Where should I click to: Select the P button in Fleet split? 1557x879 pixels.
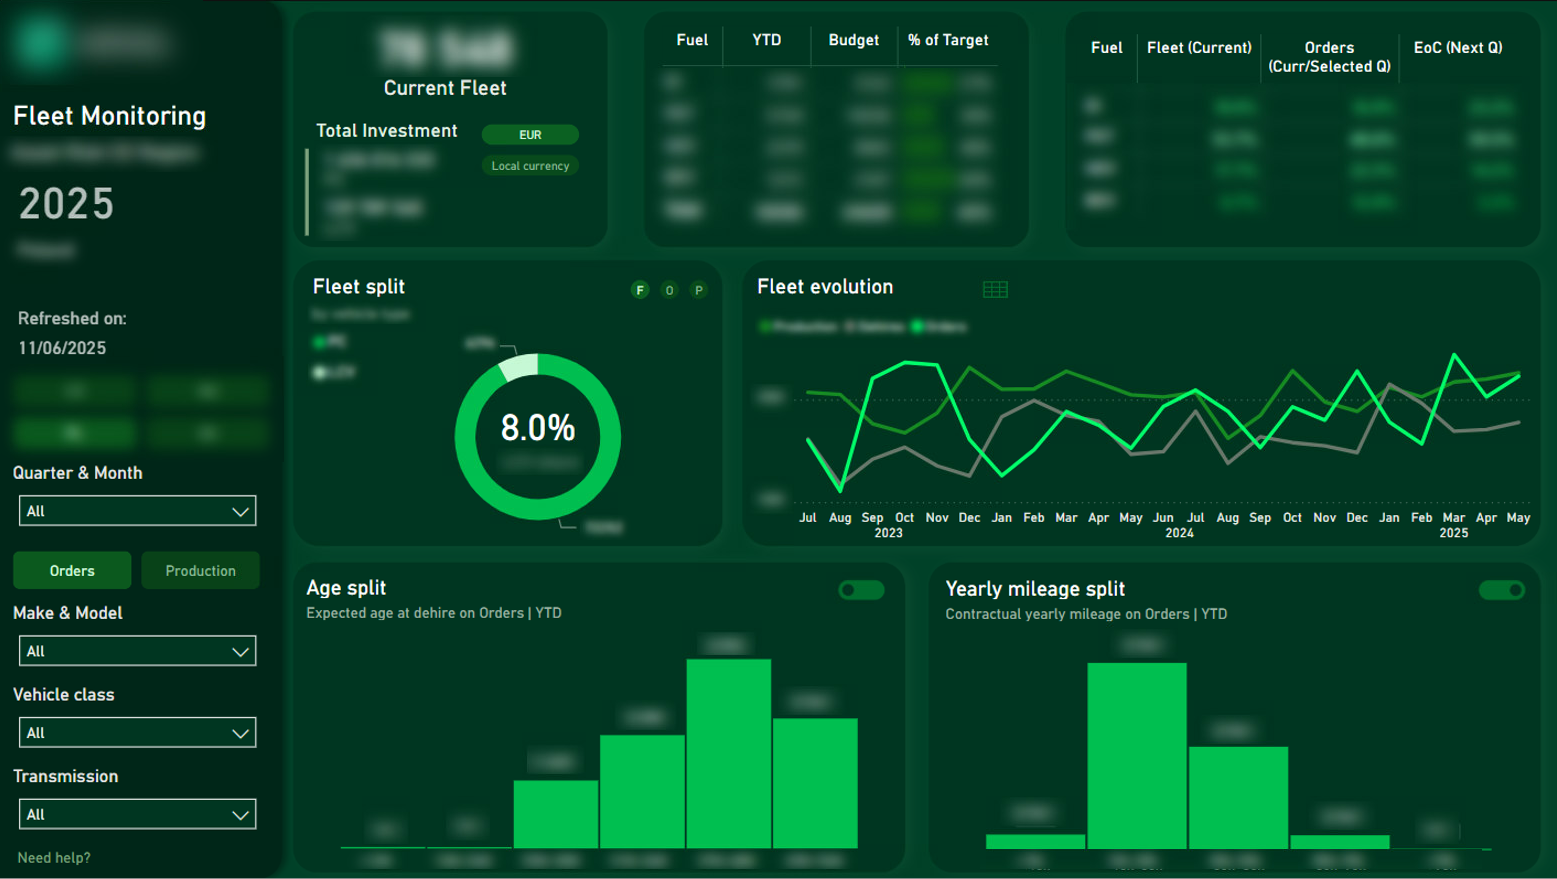(x=699, y=290)
